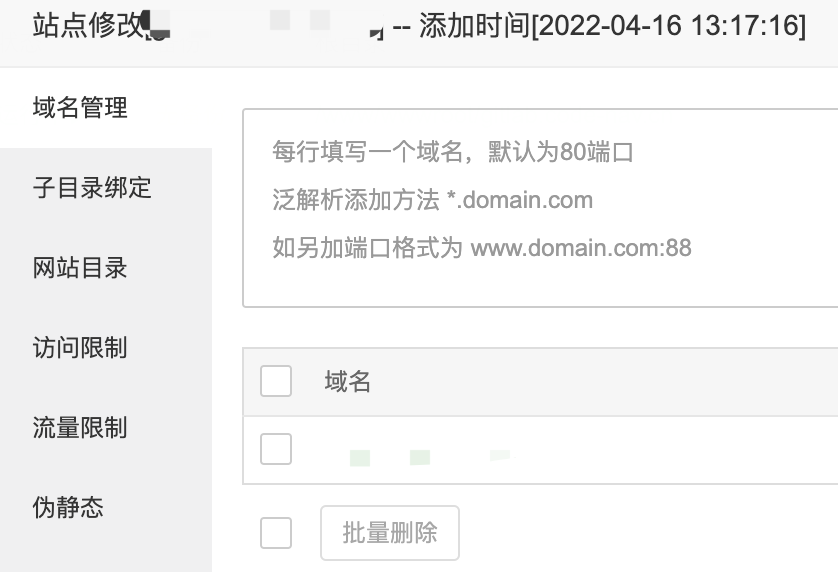Open the 域名管理 tab
This screenshot has width=838, height=572.
80,108
